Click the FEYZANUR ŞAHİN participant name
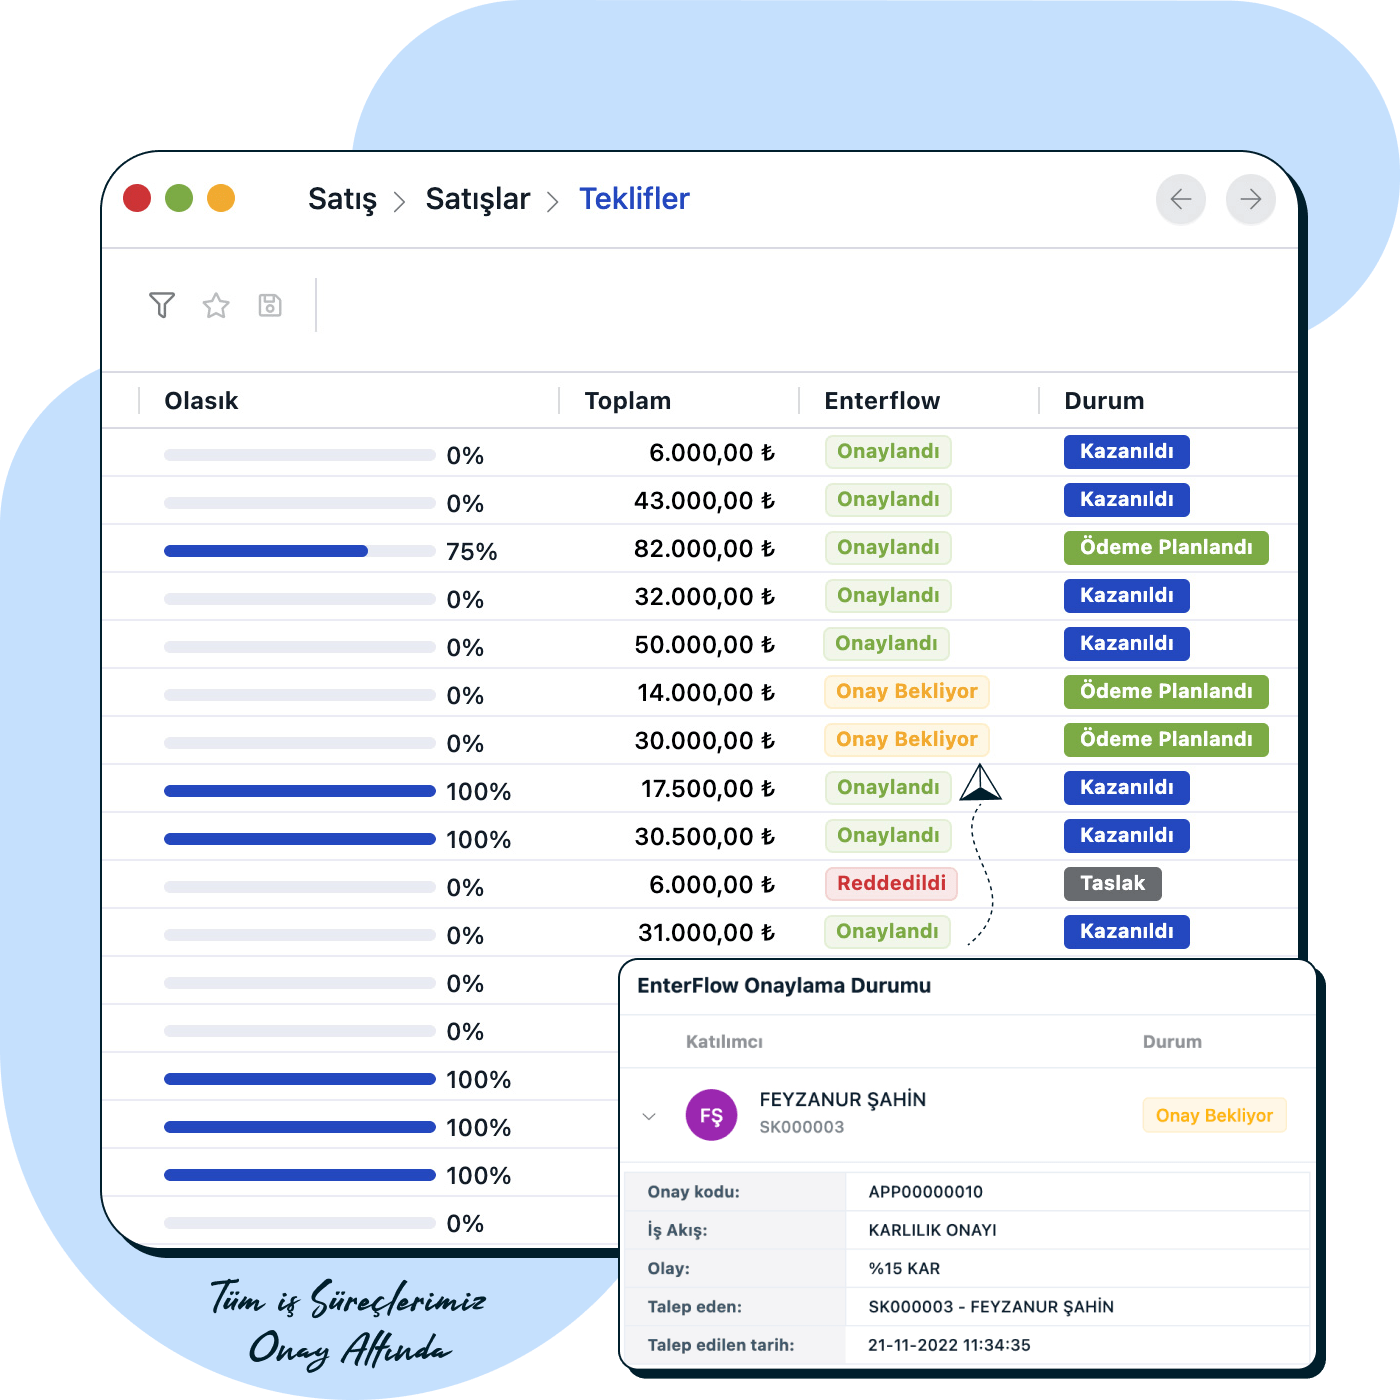The image size is (1400, 1400). [842, 1099]
